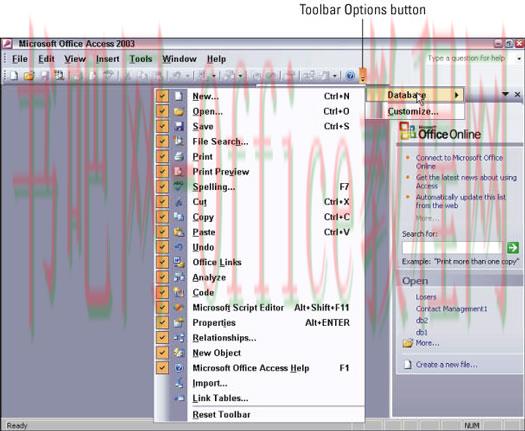Click the arrow icon beside Undo
525x431 pixels.
tap(179, 247)
